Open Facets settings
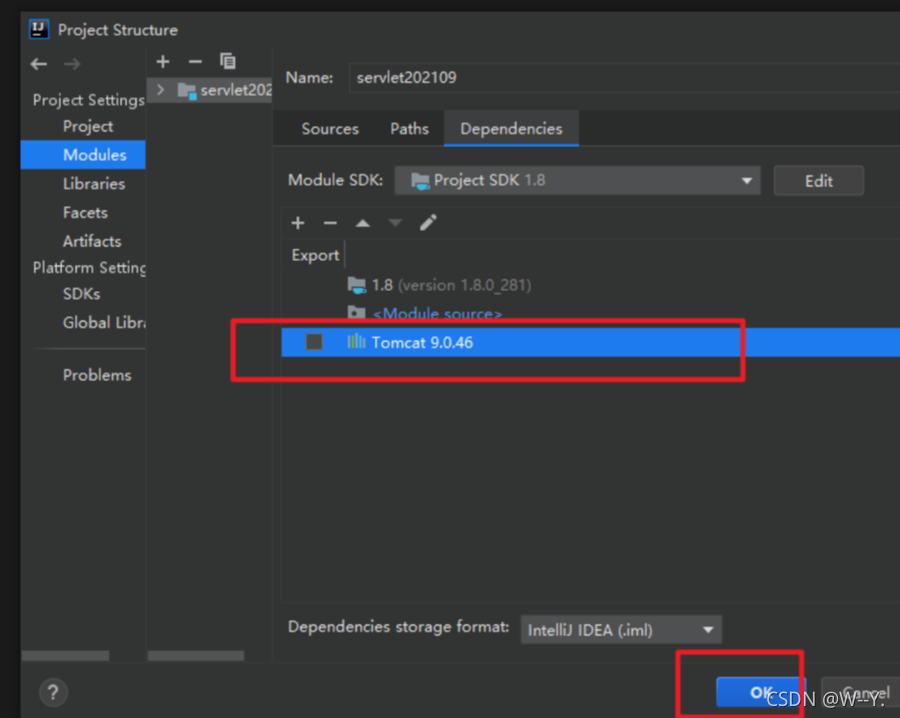 click(85, 212)
